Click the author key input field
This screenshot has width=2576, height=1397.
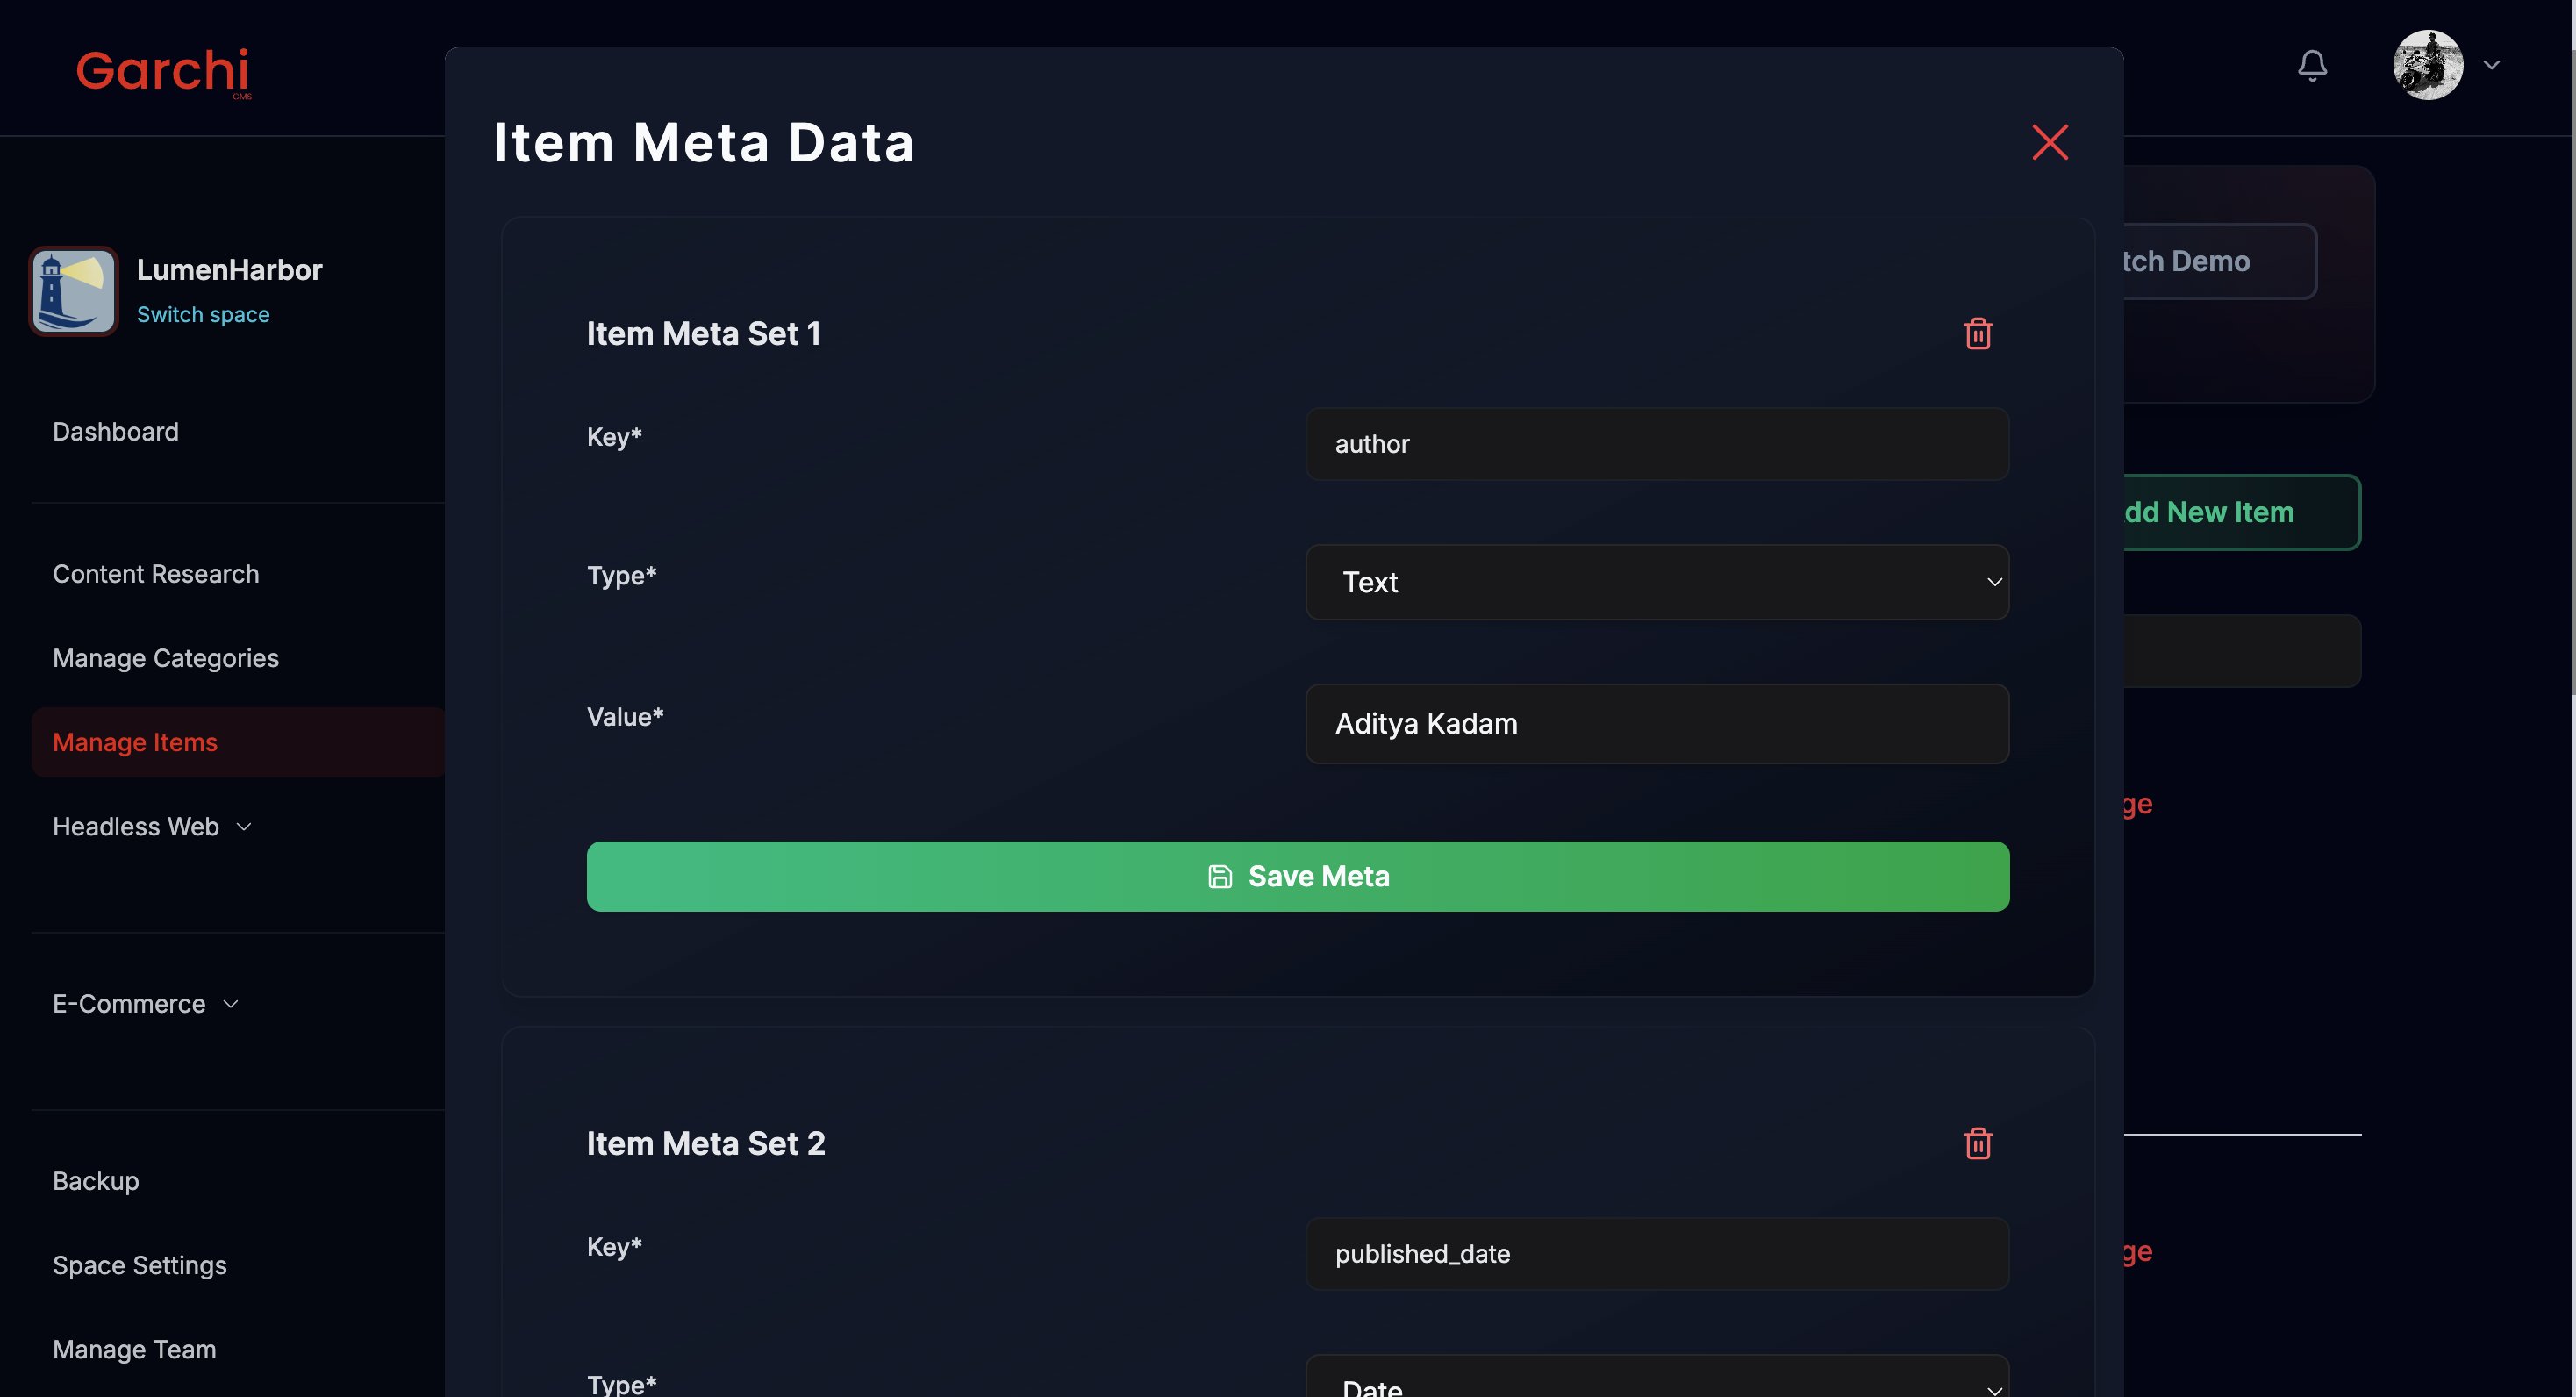(x=1656, y=444)
